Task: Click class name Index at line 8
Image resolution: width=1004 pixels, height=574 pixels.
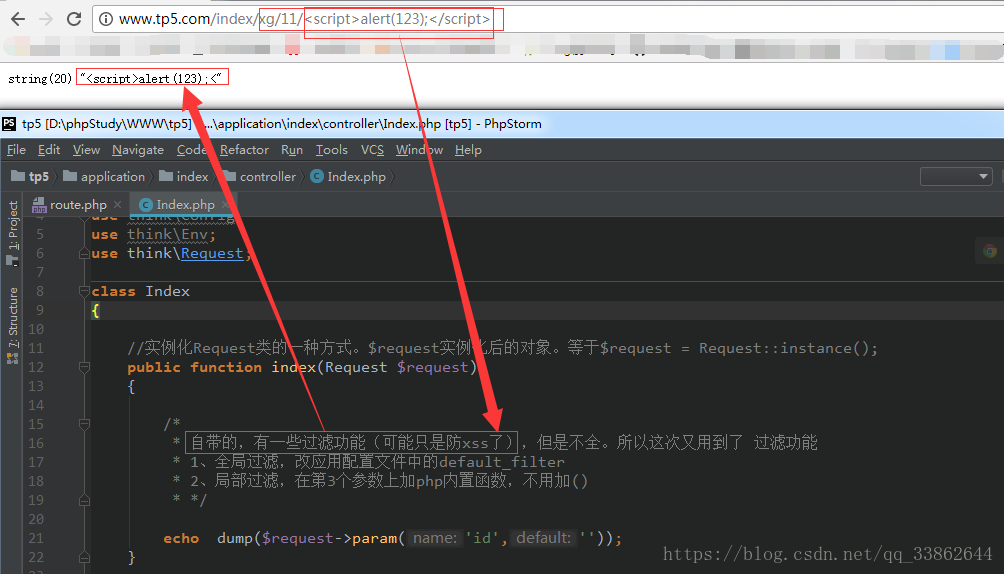Action: coord(167,291)
